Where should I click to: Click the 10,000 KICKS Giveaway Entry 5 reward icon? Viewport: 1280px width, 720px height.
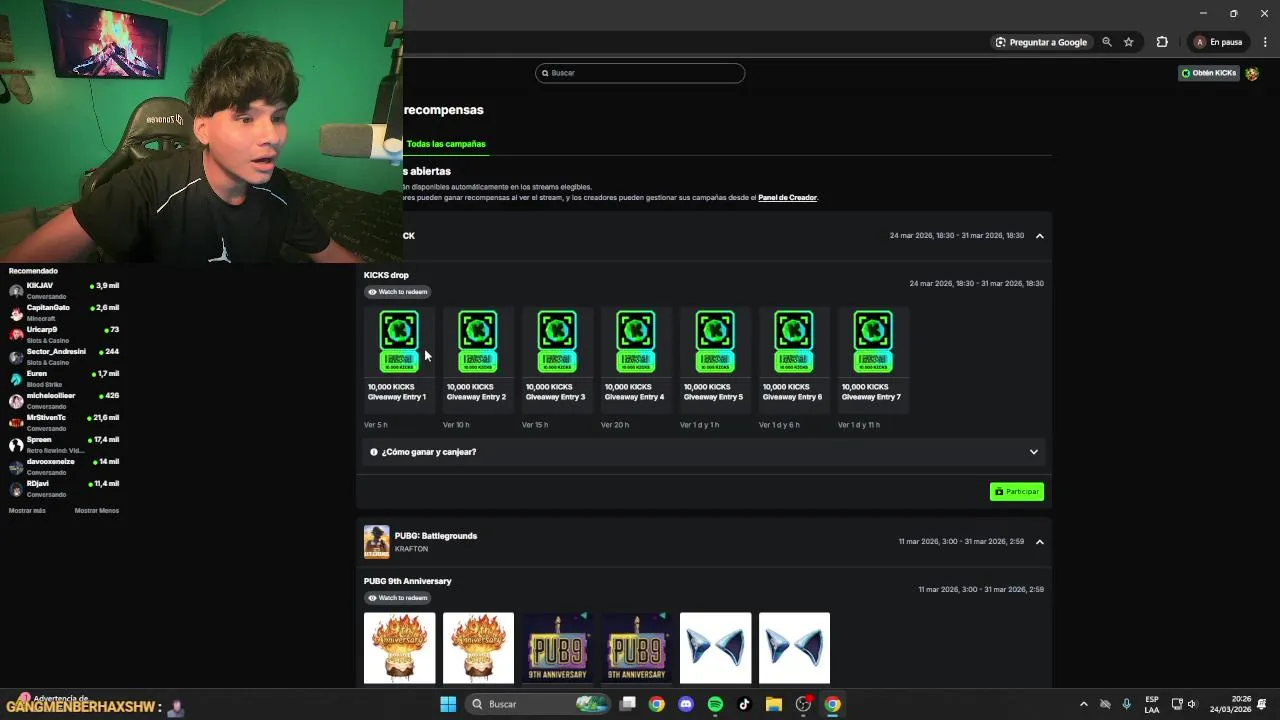coord(714,342)
